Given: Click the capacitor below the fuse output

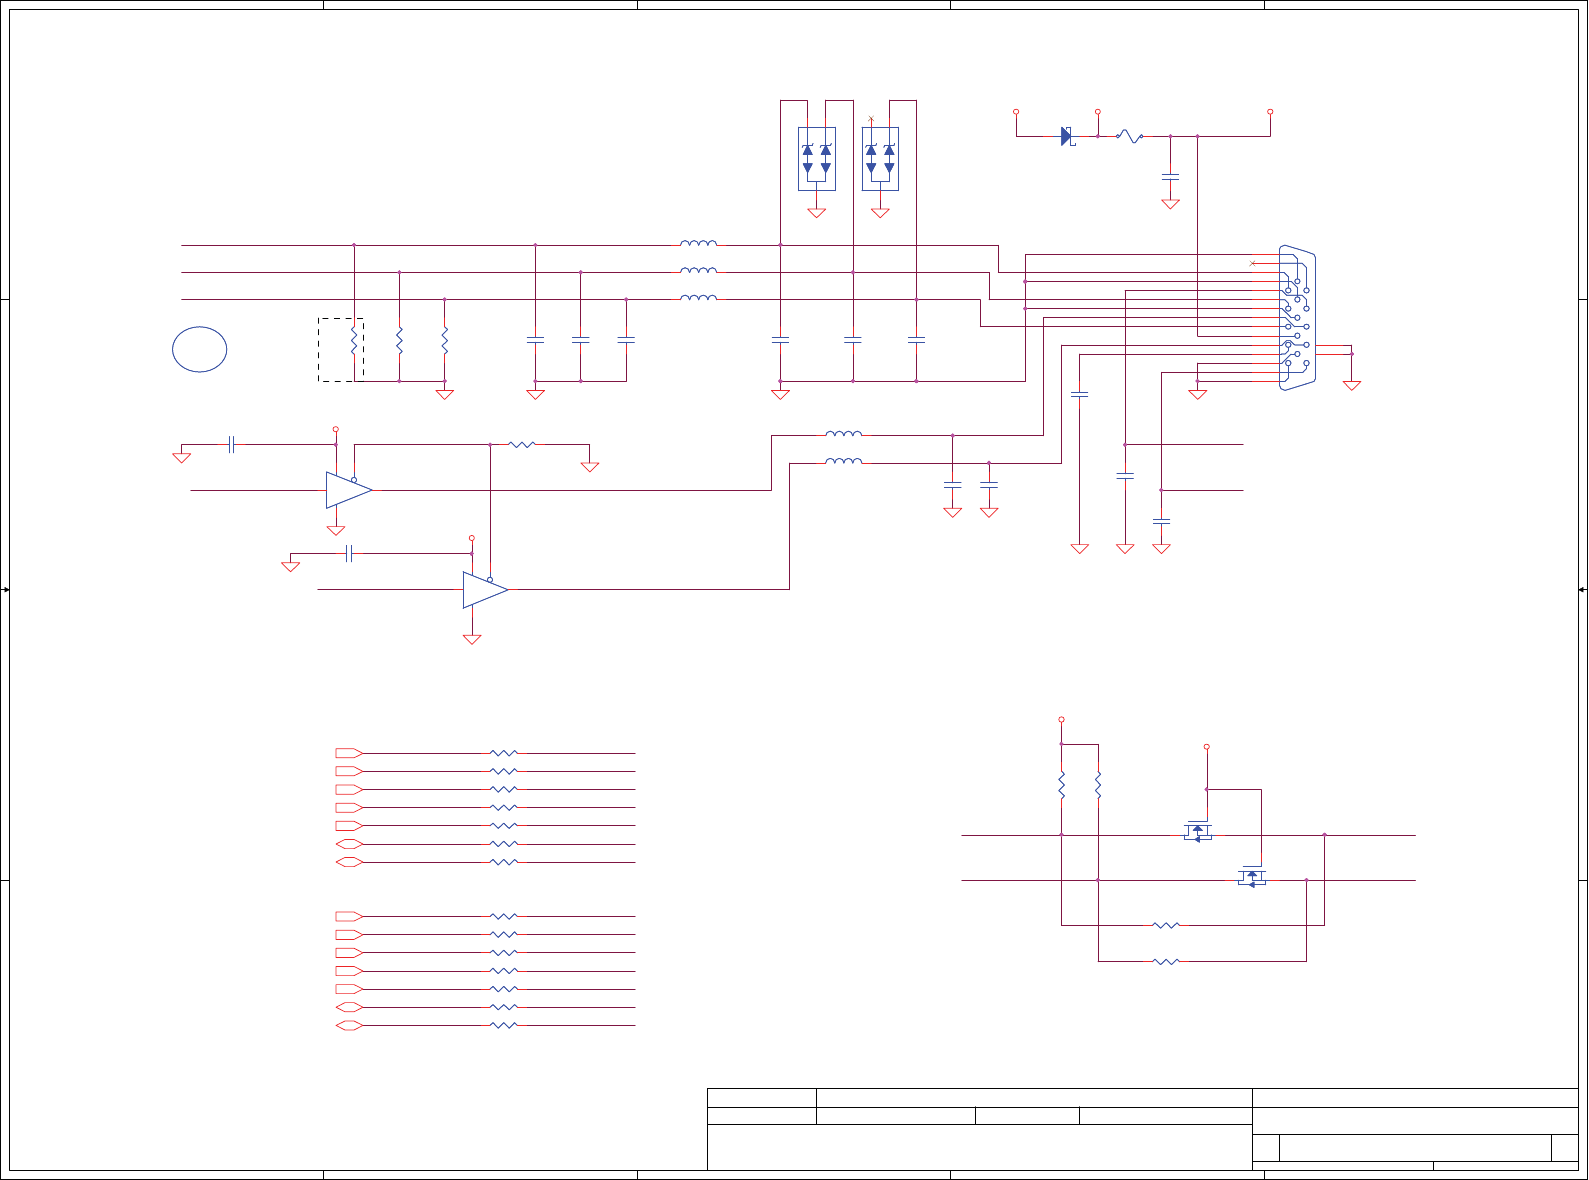Looking at the screenshot, I should coord(1170,176).
